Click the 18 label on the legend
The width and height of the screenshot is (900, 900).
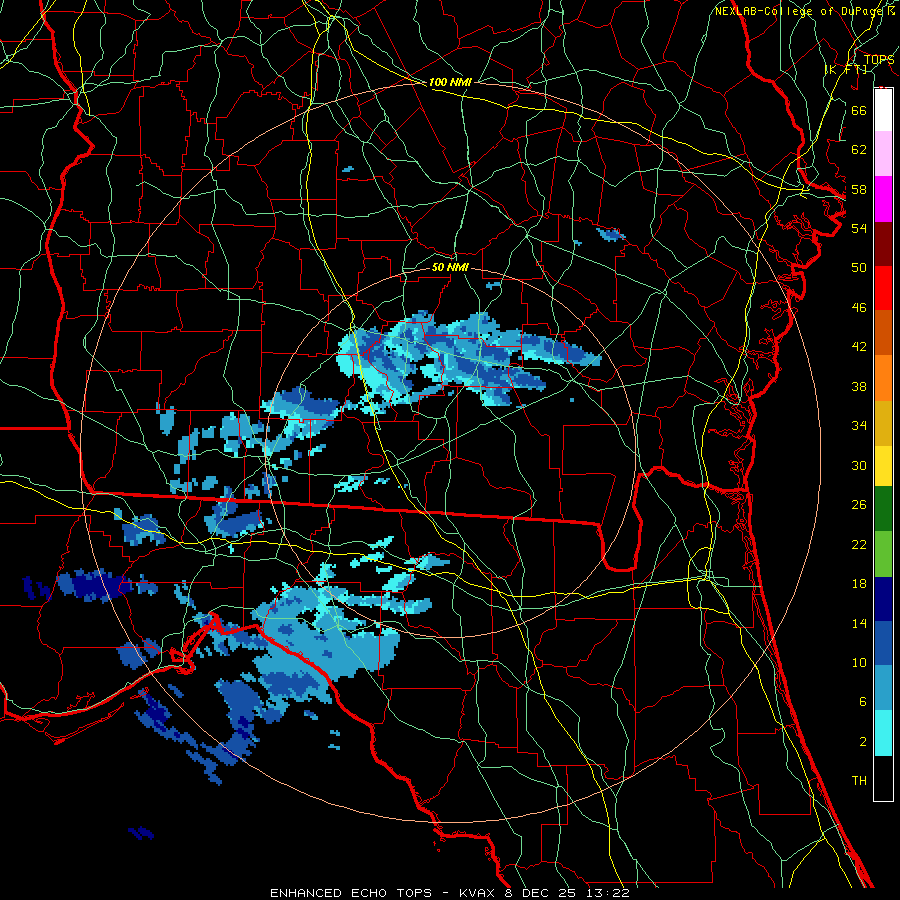(x=859, y=584)
